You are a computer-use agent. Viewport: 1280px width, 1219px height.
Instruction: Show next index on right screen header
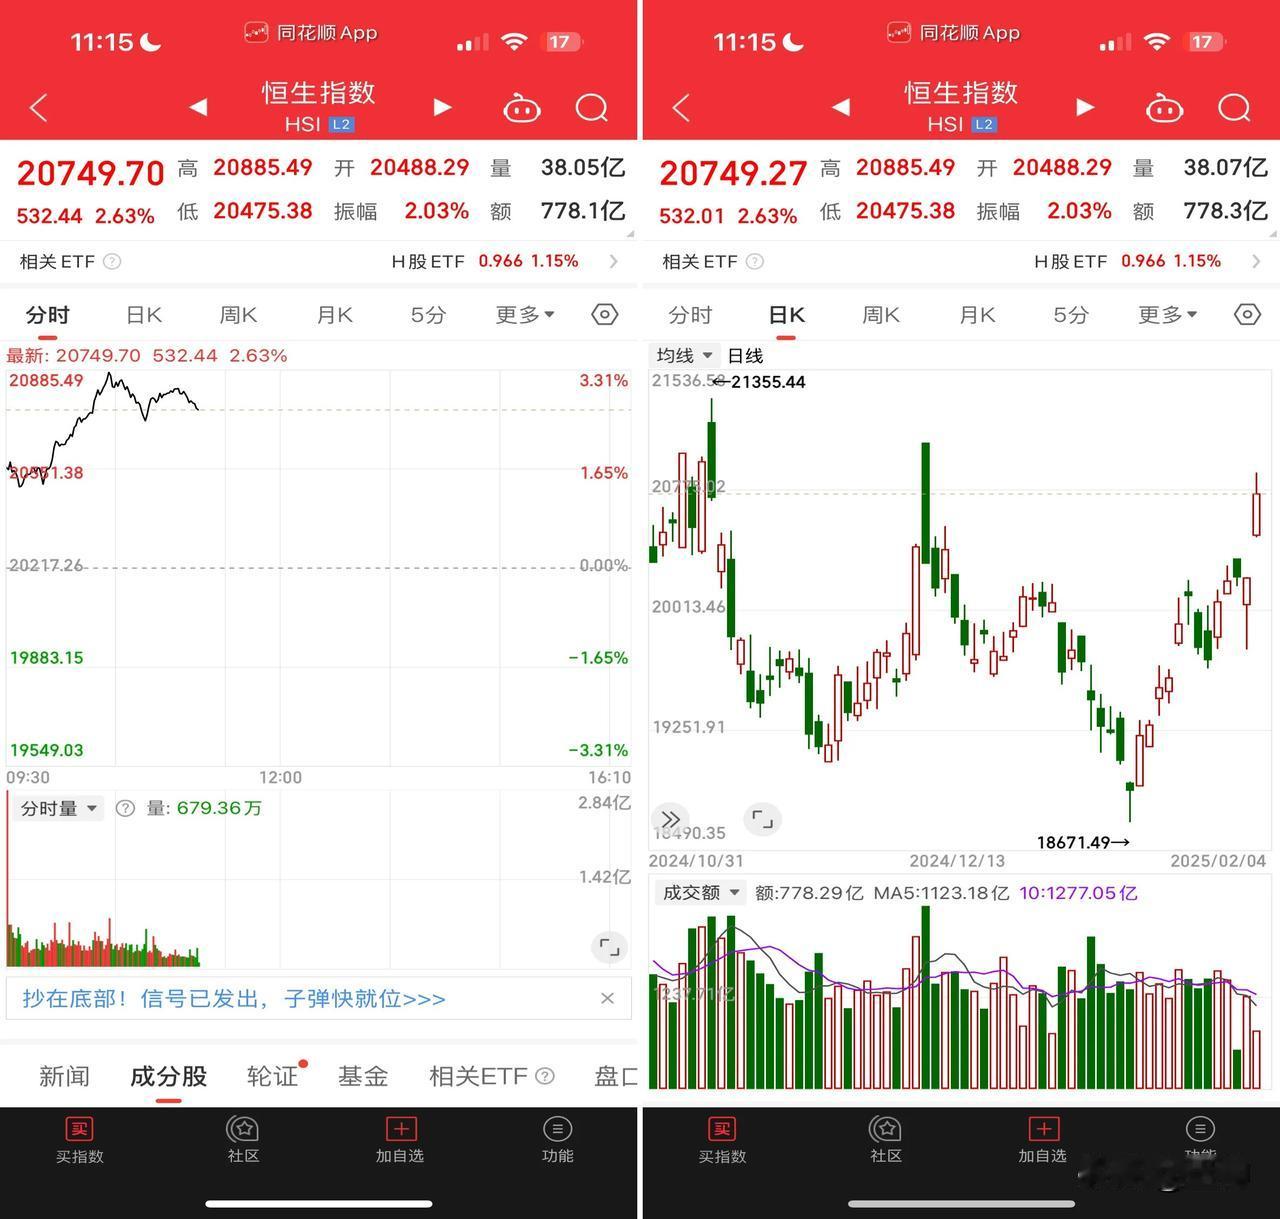coord(1085,107)
